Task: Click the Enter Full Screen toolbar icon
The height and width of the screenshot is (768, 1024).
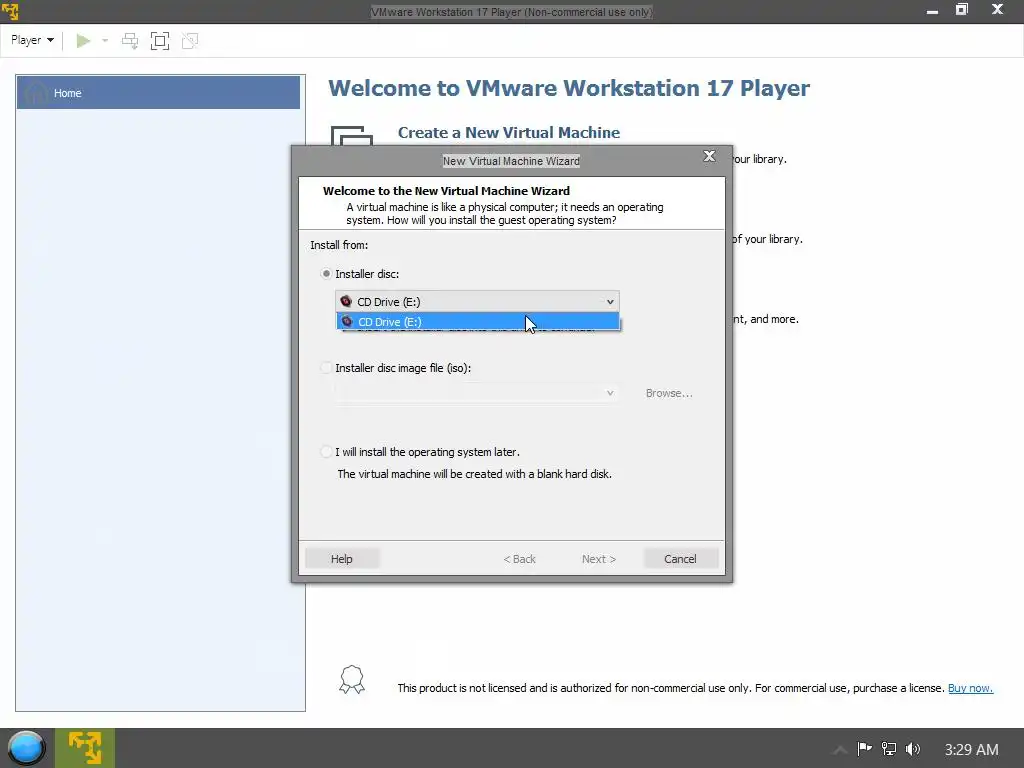Action: click(x=160, y=41)
